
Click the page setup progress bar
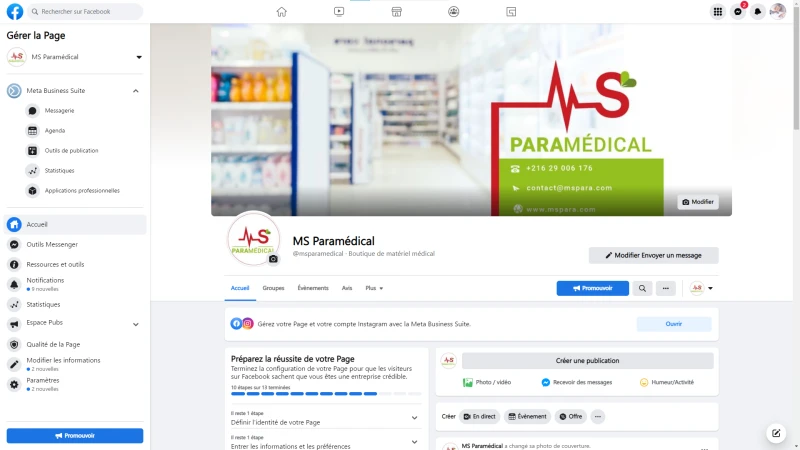click(326, 394)
